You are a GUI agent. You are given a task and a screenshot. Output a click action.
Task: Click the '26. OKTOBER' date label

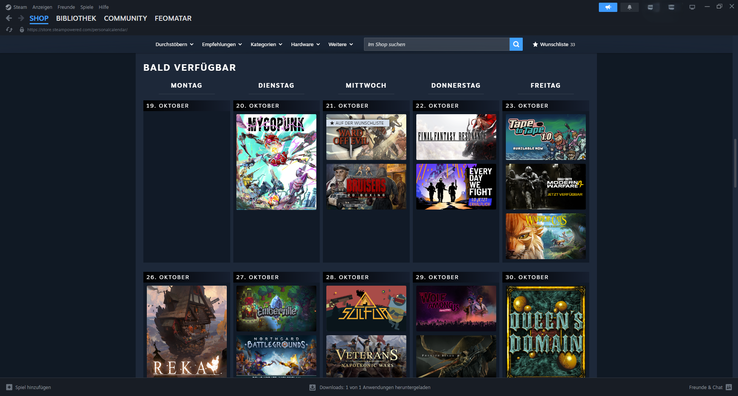168,277
